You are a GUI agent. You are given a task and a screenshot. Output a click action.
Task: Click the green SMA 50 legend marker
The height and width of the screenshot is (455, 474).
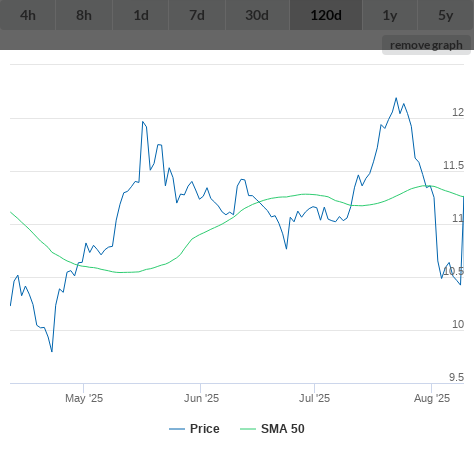pos(248,429)
